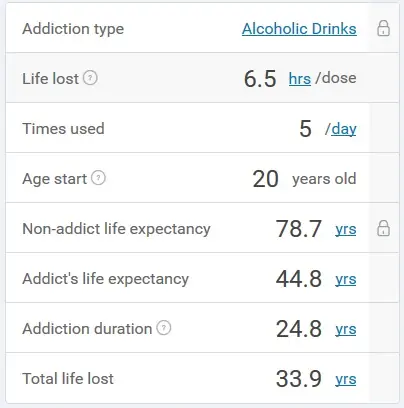This screenshot has width=404, height=408.
Task: Click the Times used row label
Action: pos(63,129)
